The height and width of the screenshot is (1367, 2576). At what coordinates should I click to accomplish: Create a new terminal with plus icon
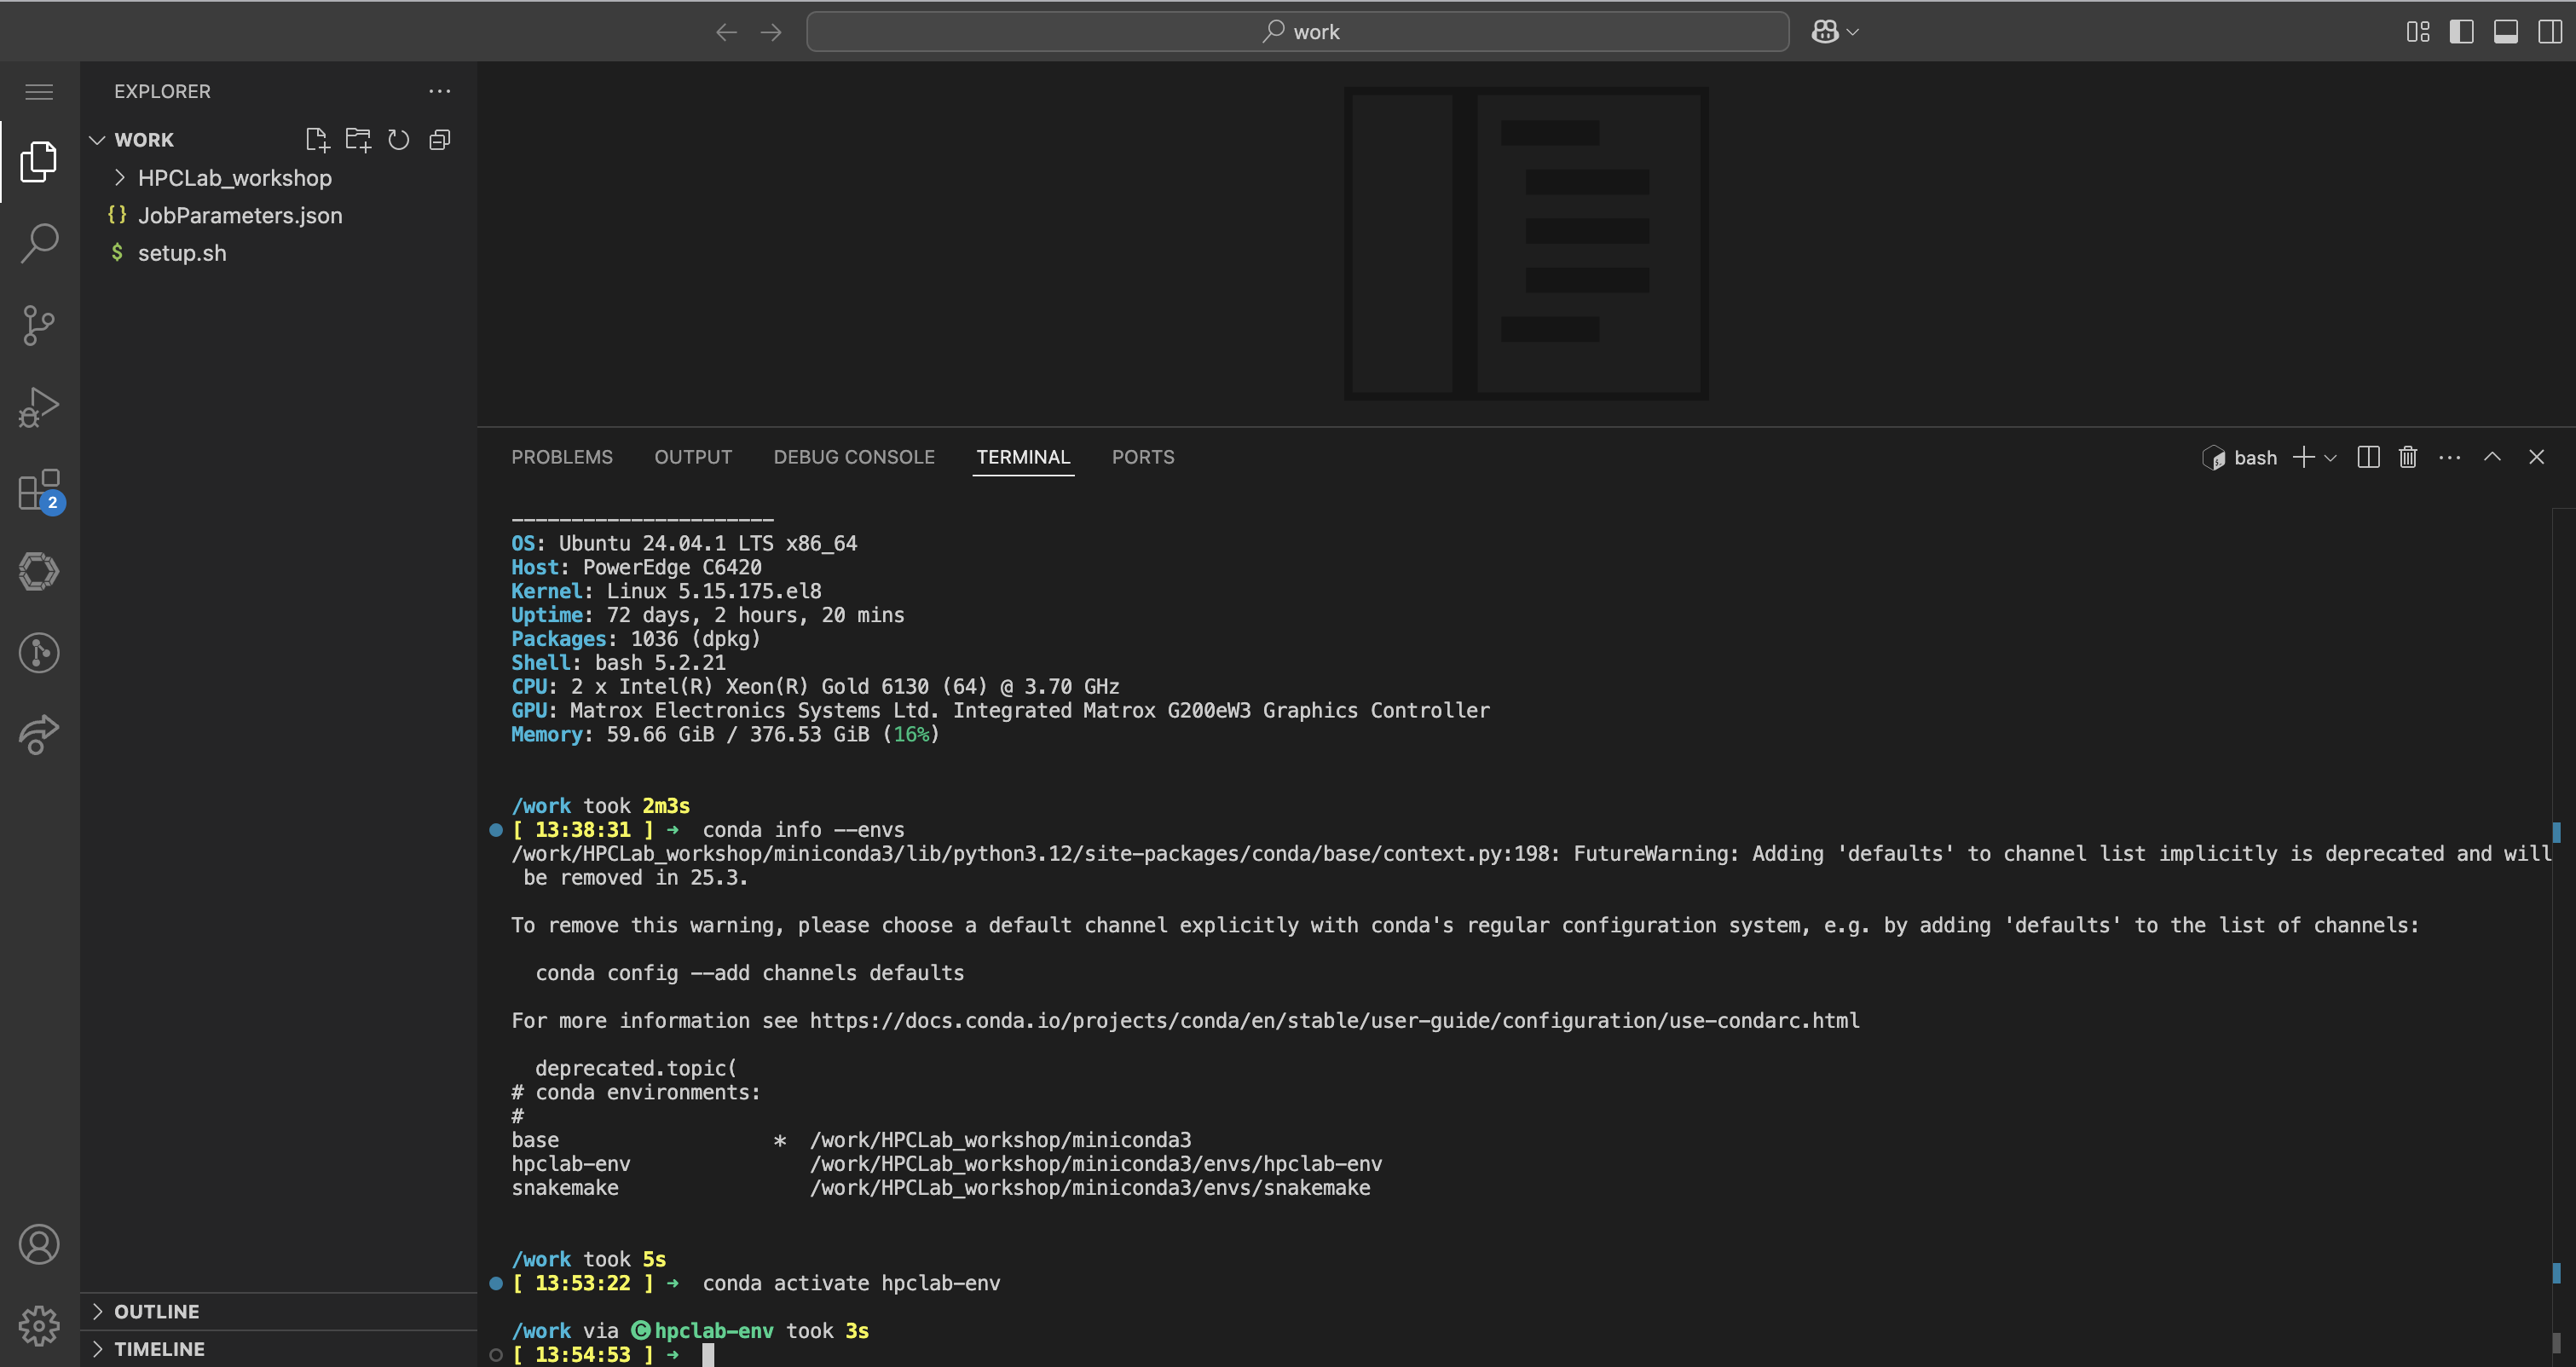(x=2304, y=457)
